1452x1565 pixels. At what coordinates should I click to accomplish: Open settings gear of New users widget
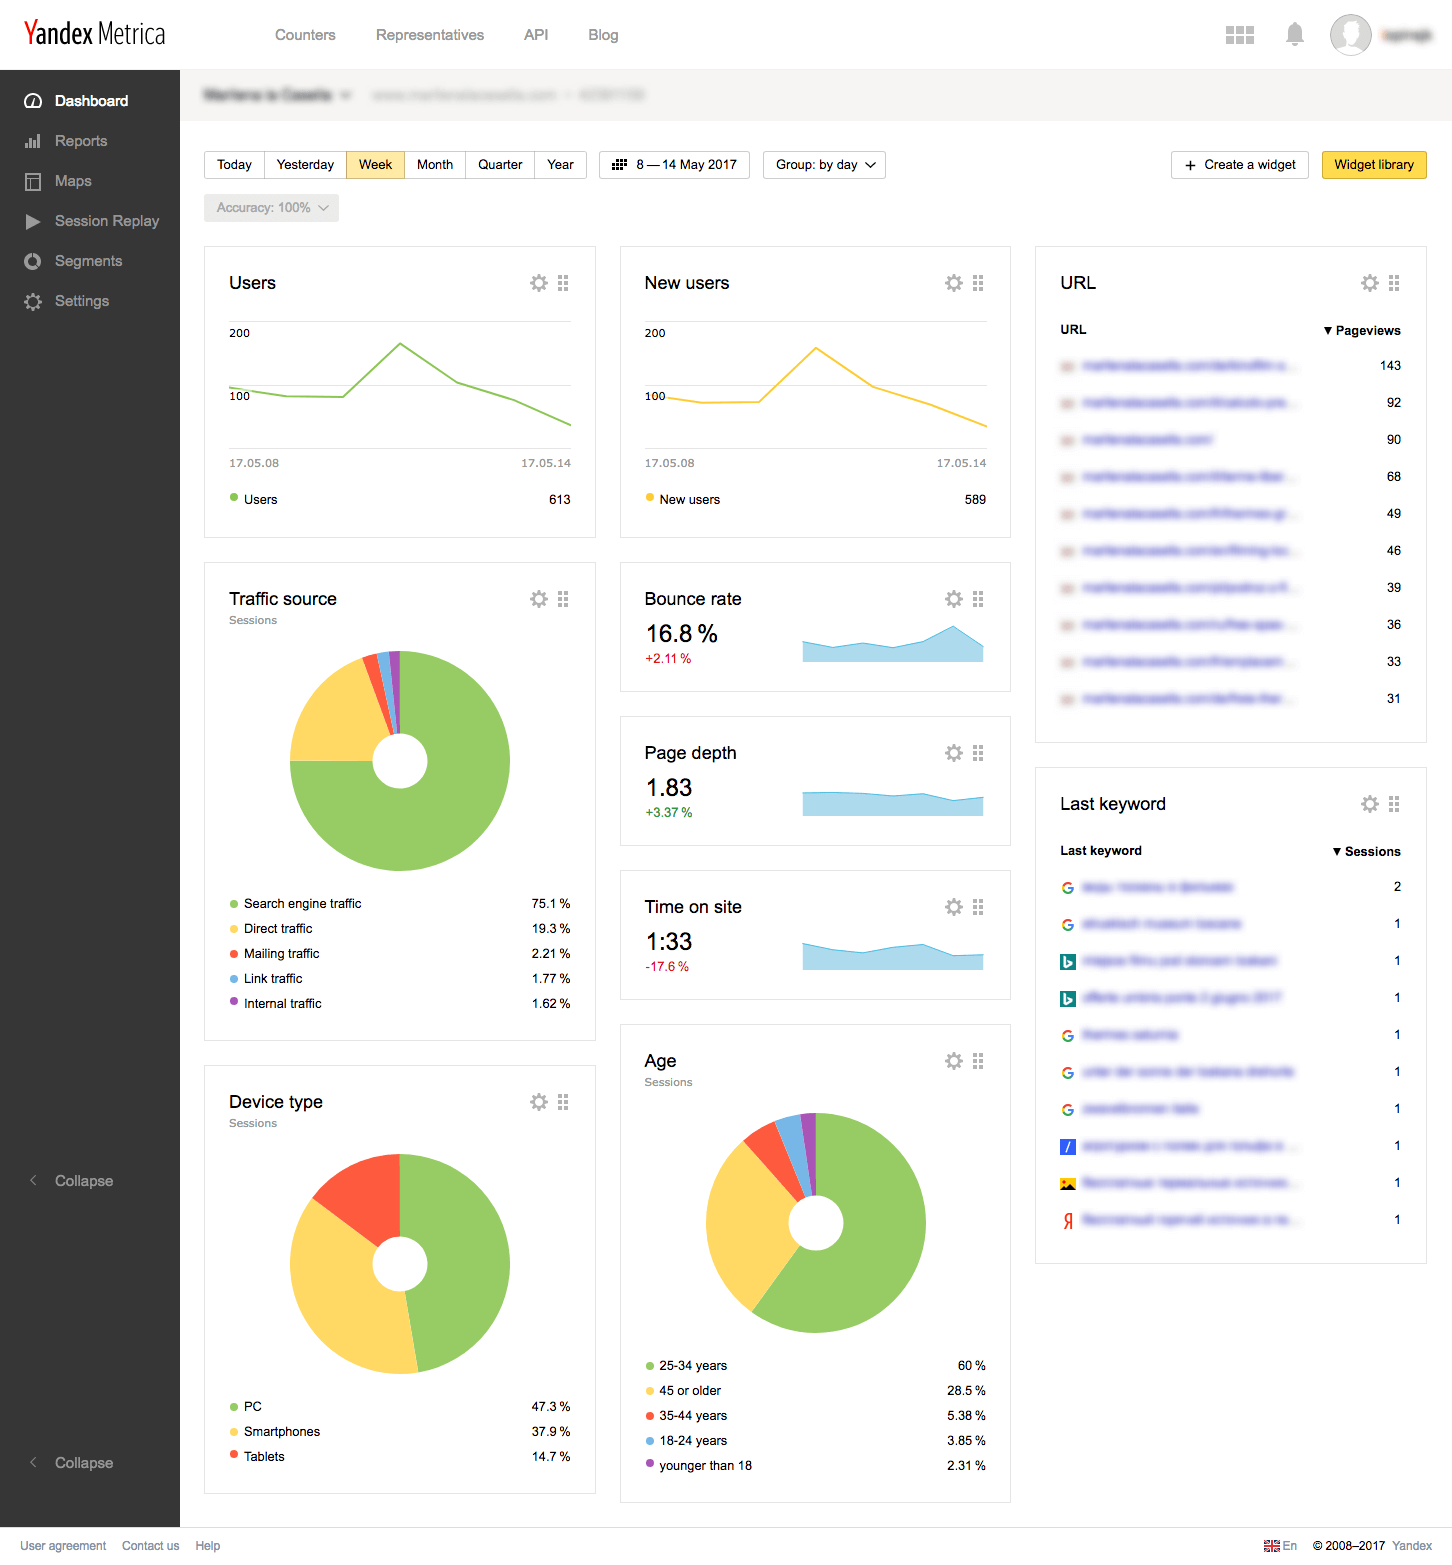pyautogui.click(x=954, y=283)
